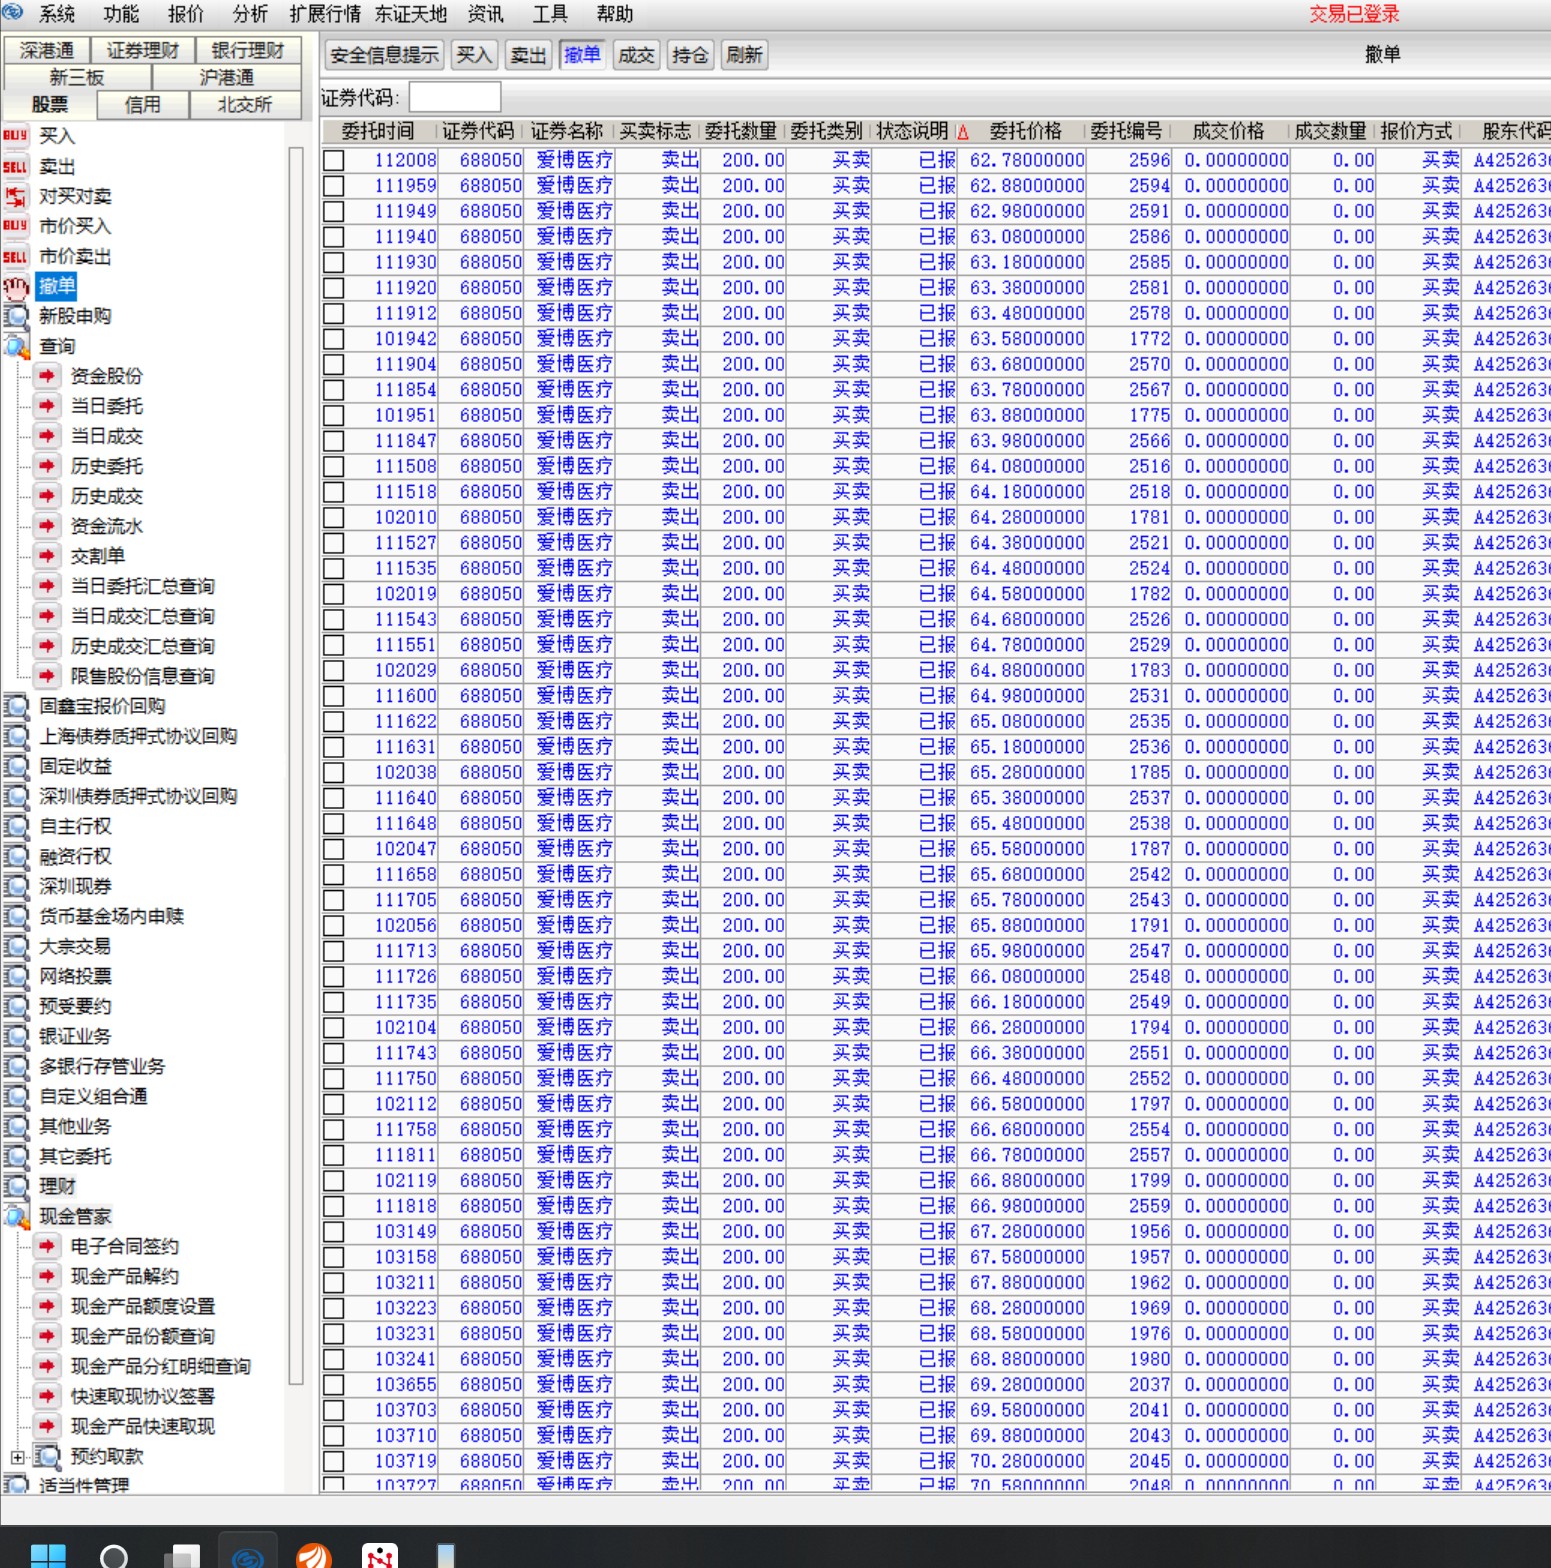Viewport: 1551px width, 1568px height.
Task: Click the 持仓 button
Action: pos(690,55)
